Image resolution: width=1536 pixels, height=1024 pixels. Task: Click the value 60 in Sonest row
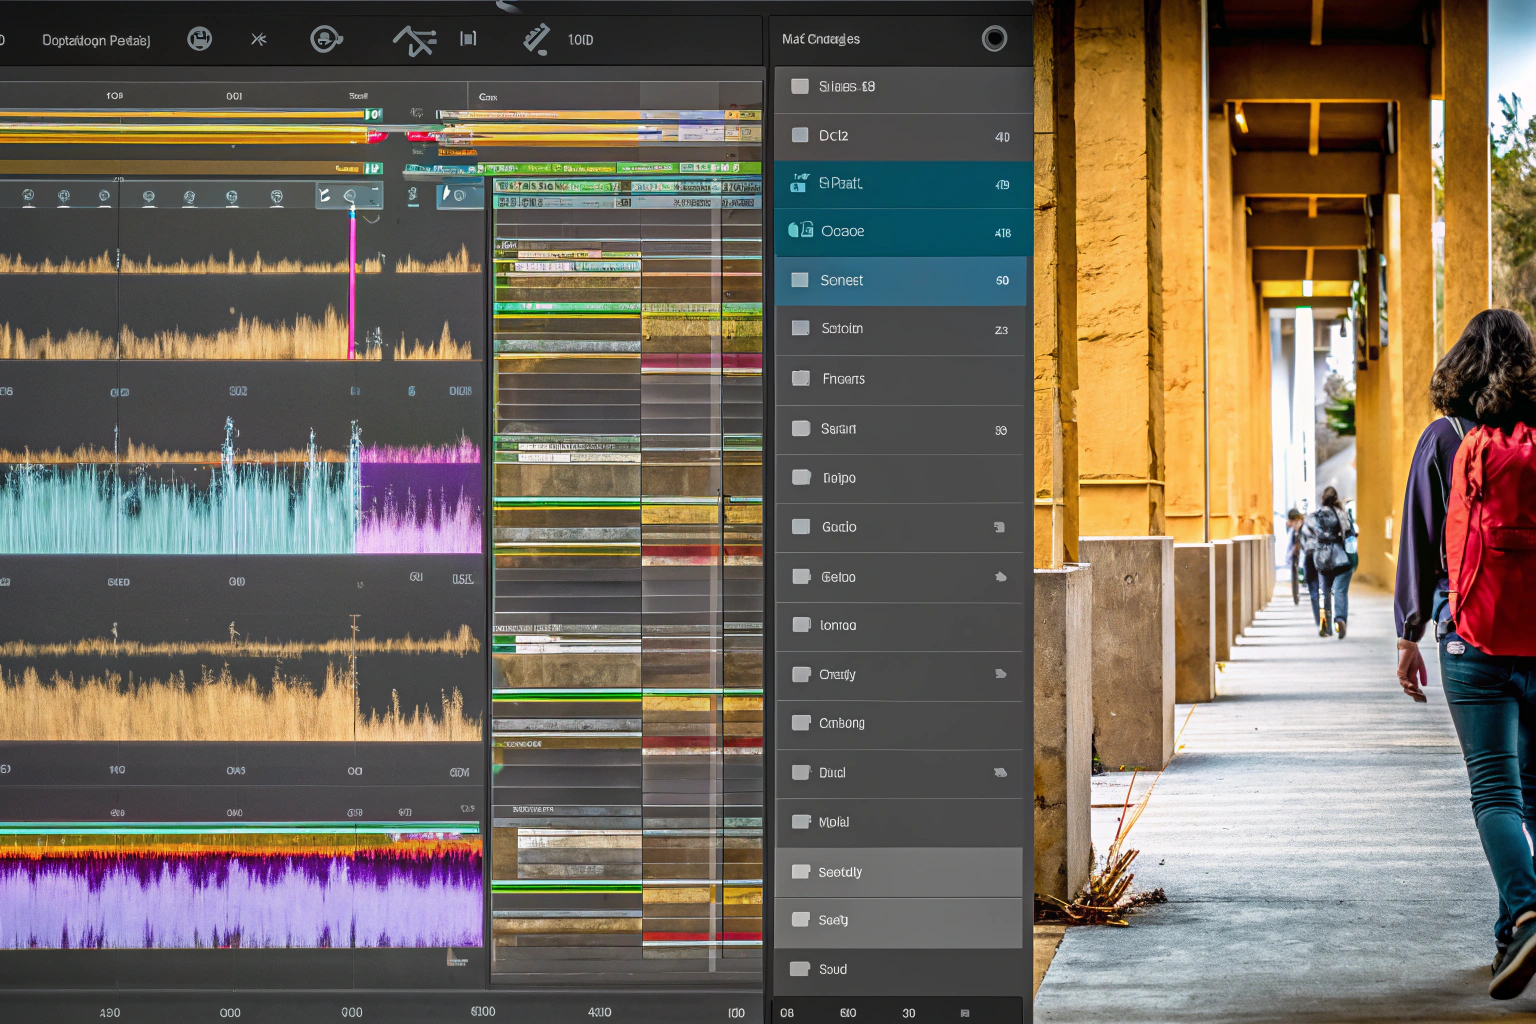pos(1002,281)
